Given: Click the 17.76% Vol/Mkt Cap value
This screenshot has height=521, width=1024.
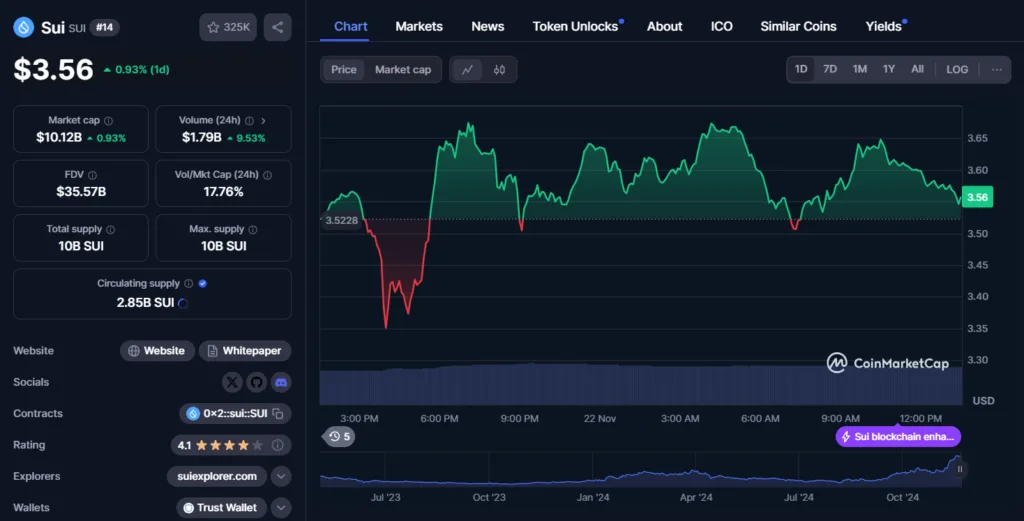Looking at the screenshot, I should (x=223, y=192).
